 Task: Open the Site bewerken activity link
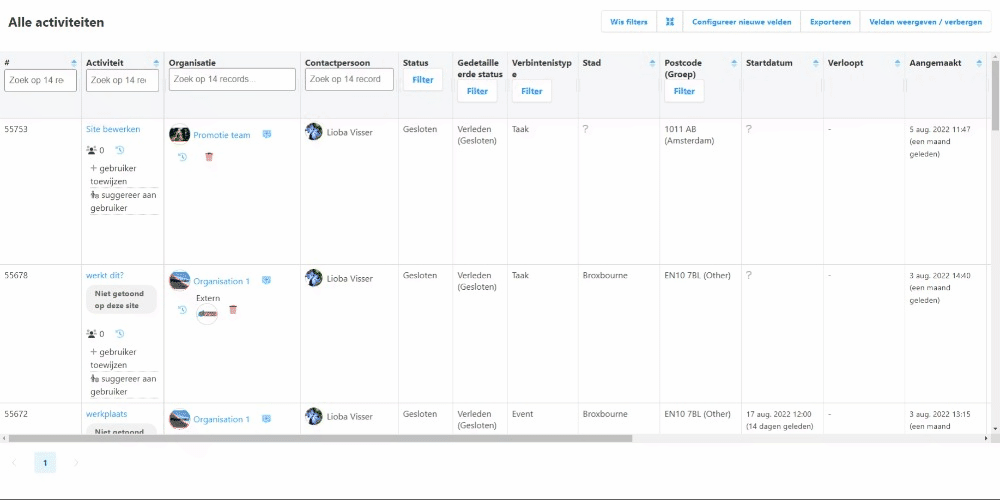pyautogui.click(x=113, y=129)
